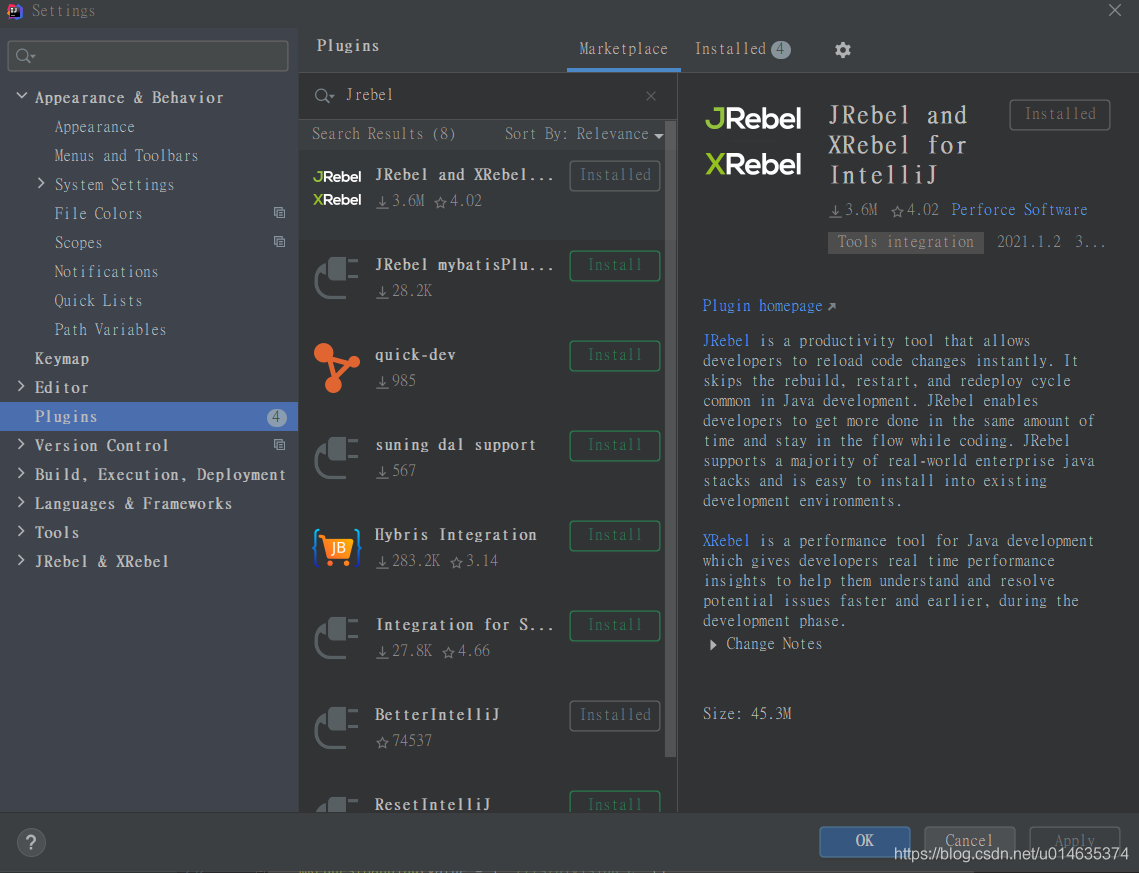Select Appearance in the settings tree
Screen dimensions: 1139x873
94,127
